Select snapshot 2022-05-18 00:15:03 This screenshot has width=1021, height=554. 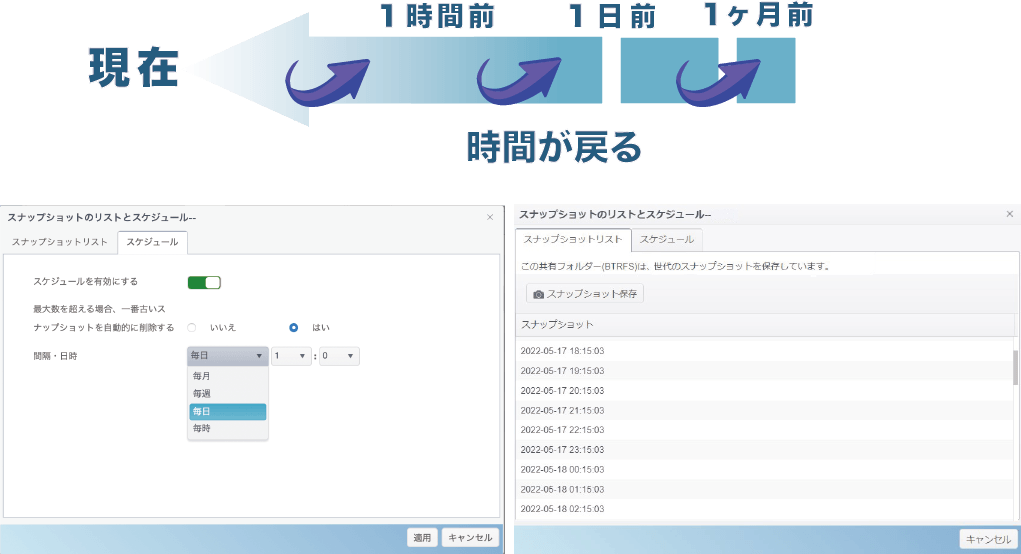click(764, 469)
